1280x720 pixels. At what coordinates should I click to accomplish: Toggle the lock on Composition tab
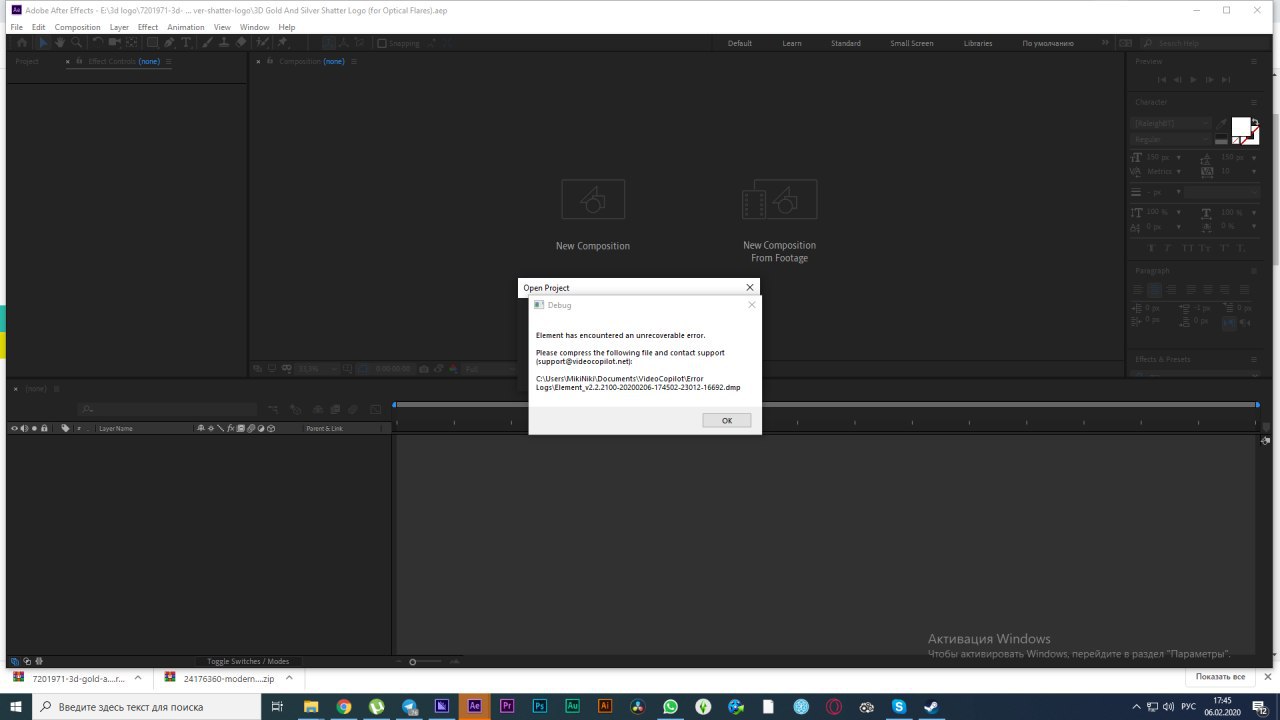point(269,61)
